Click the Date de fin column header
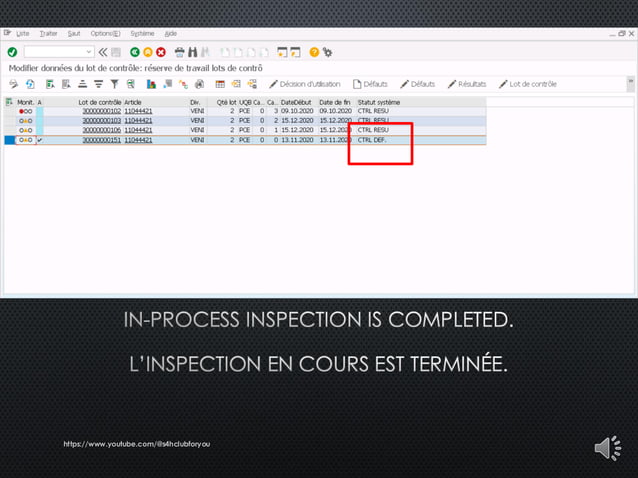The height and width of the screenshot is (478, 638). click(x=334, y=103)
